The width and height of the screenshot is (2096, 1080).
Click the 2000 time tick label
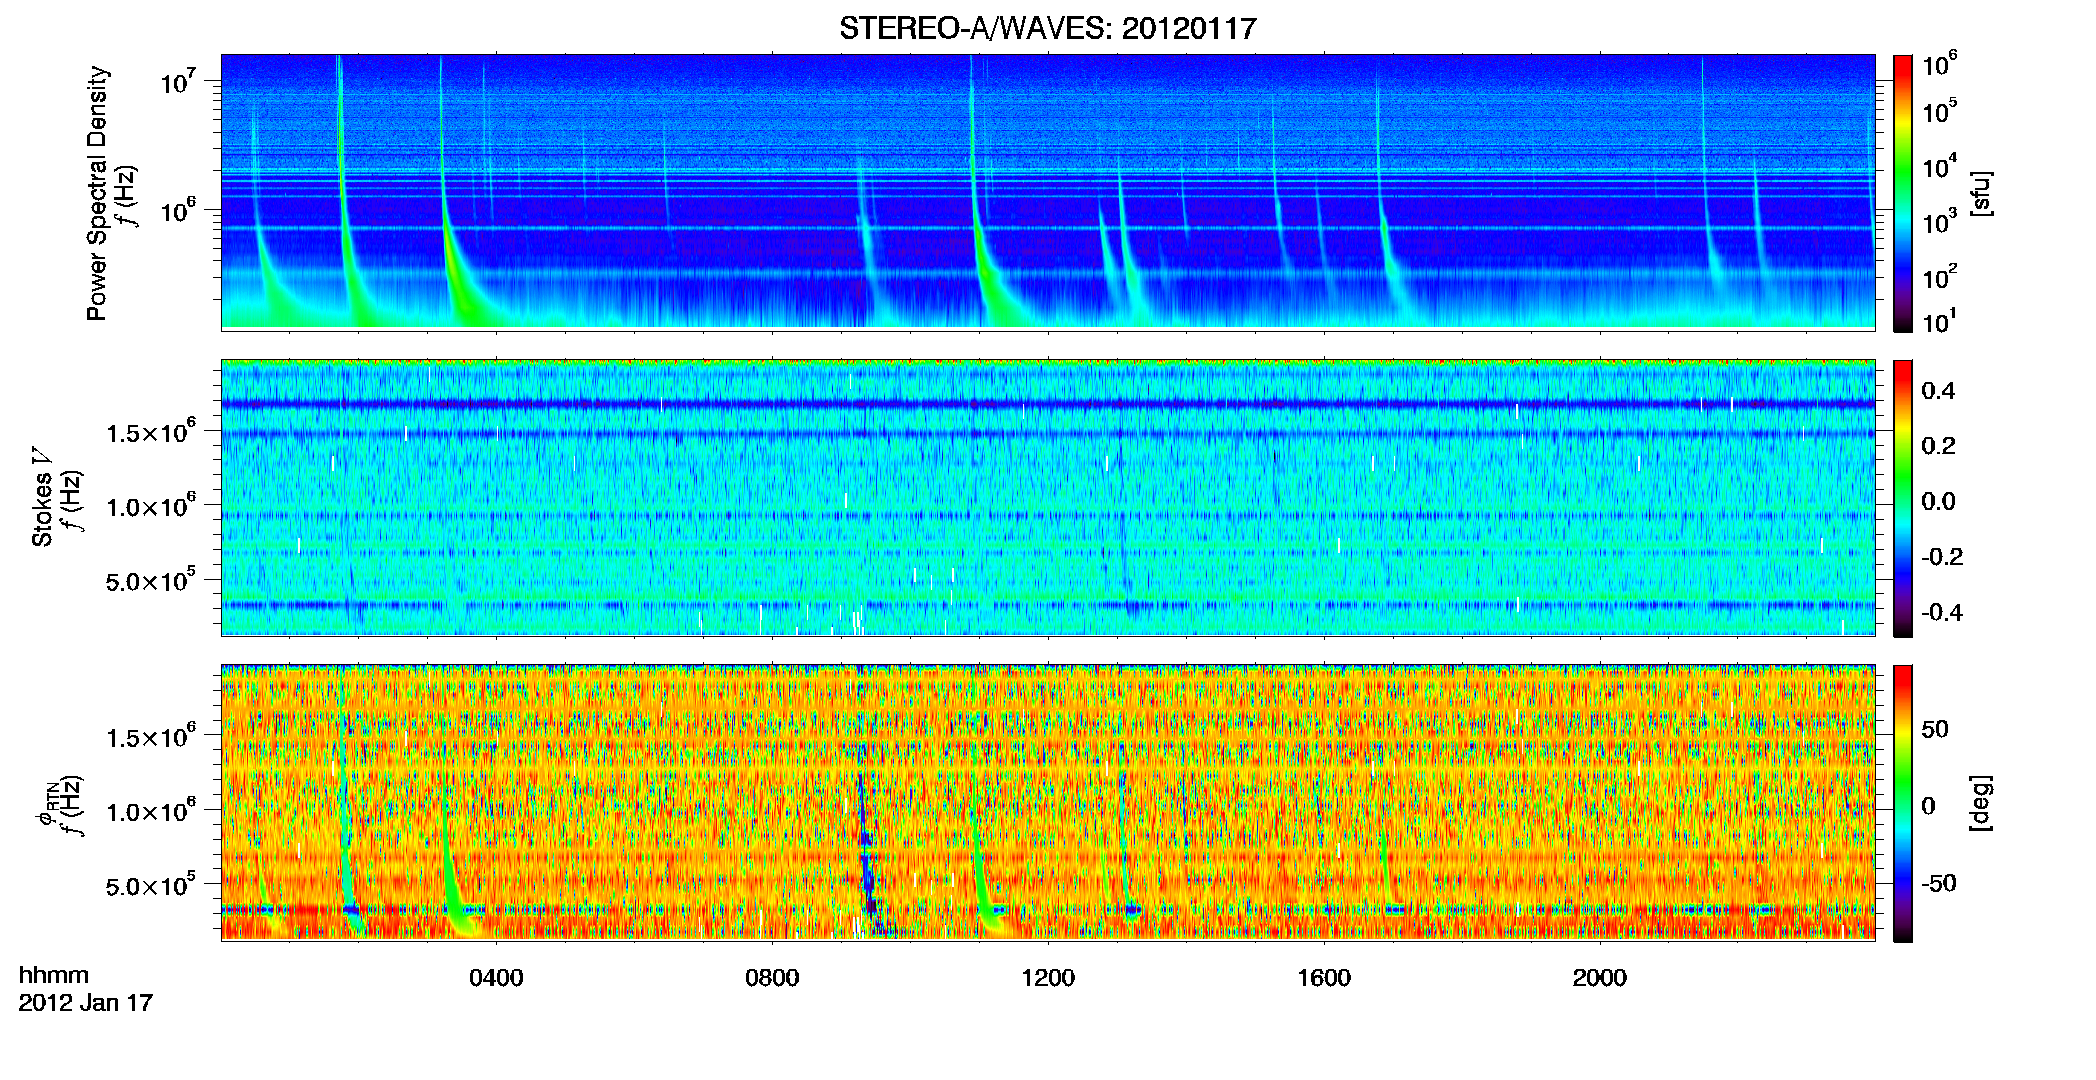(x=1600, y=978)
